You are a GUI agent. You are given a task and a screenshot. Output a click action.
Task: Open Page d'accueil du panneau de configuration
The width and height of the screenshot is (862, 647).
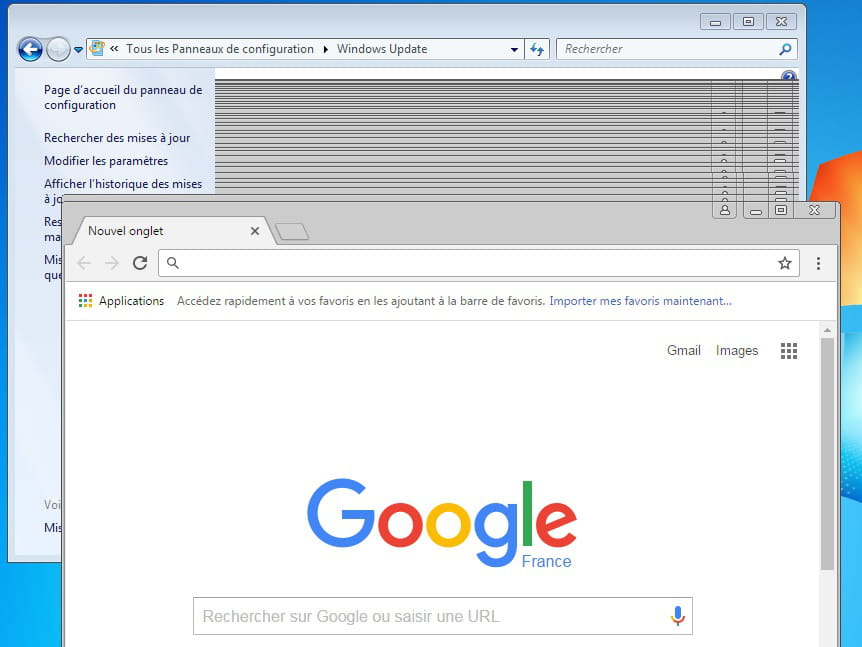tap(123, 97)
